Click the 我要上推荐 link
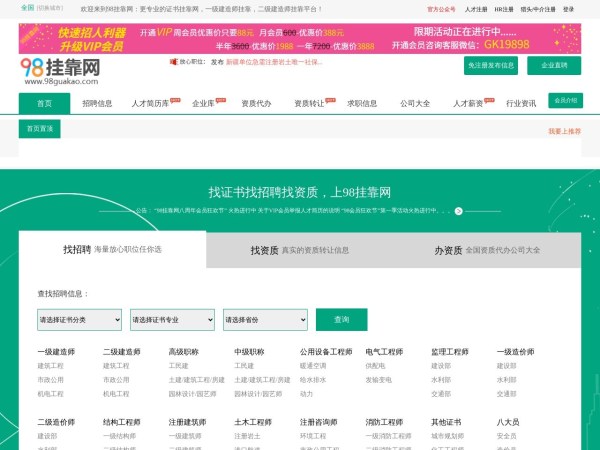Screen dimensions: 600x450 click(x=564, y=131)
